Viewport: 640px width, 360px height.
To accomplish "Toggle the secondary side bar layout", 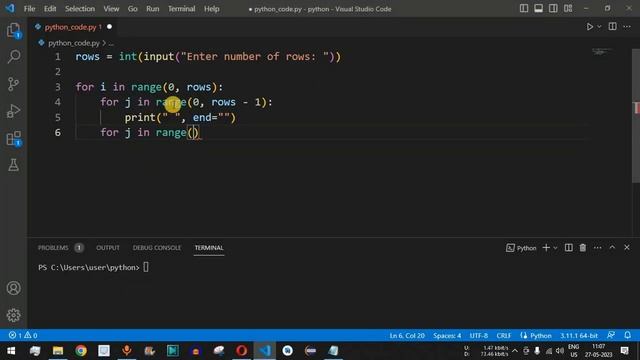I will (553, 9).
